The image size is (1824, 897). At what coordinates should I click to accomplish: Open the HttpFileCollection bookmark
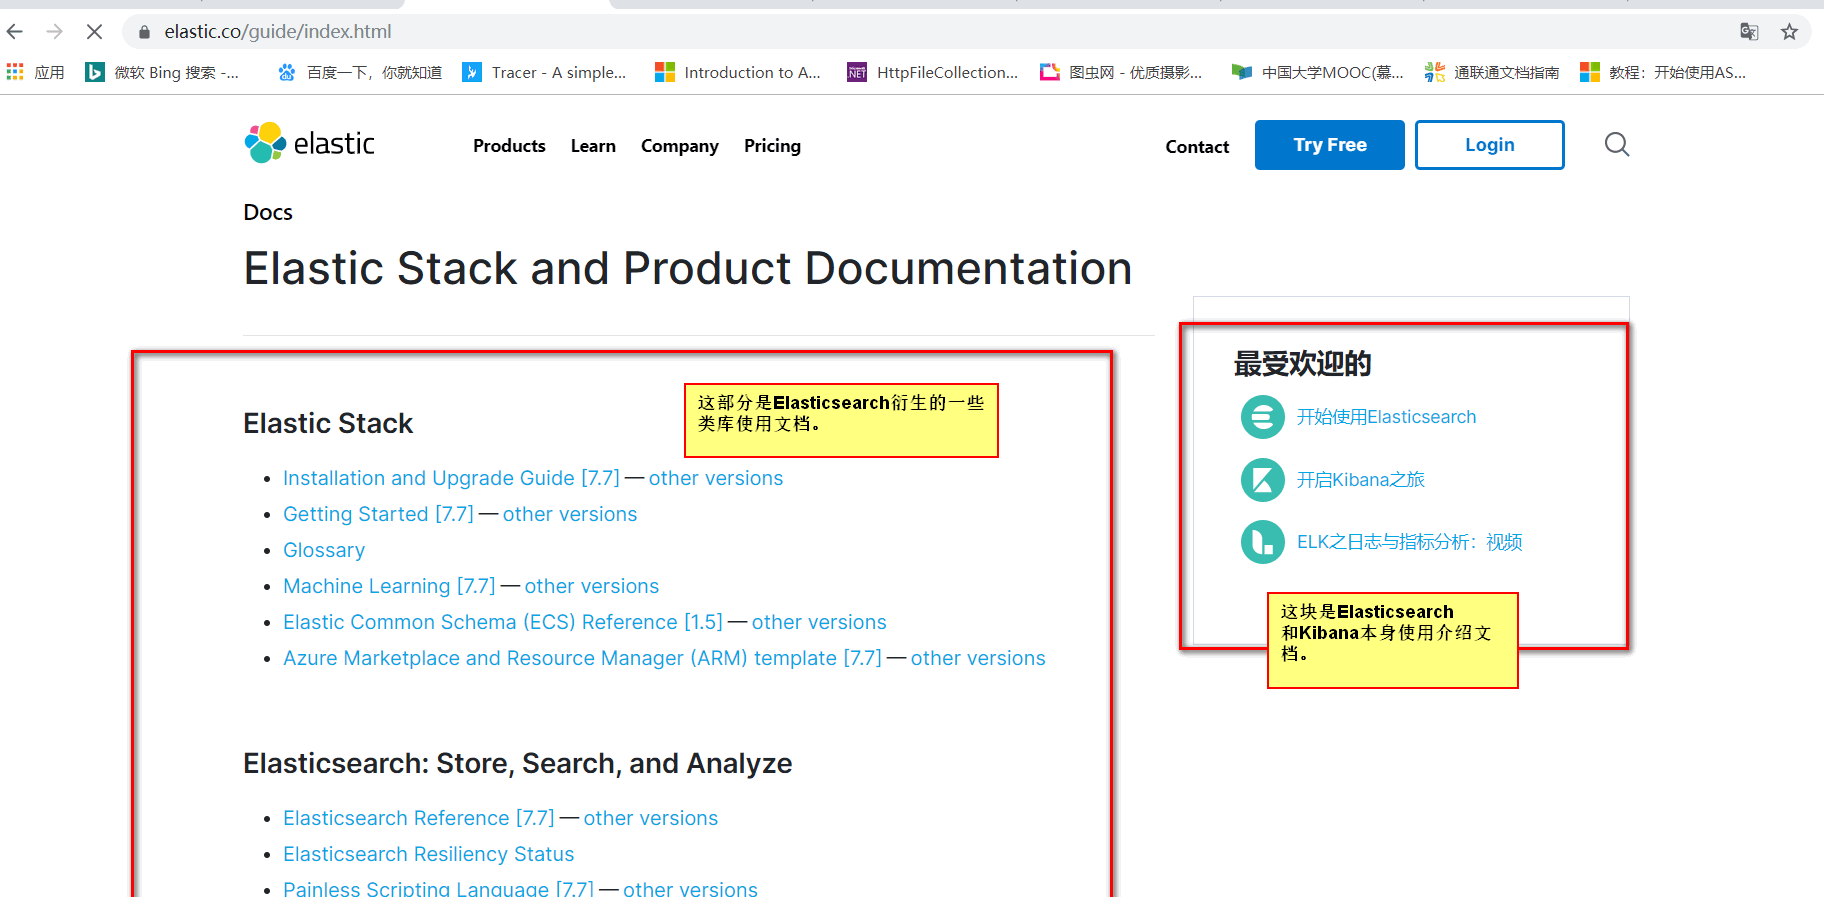click(x=933, y=72)
